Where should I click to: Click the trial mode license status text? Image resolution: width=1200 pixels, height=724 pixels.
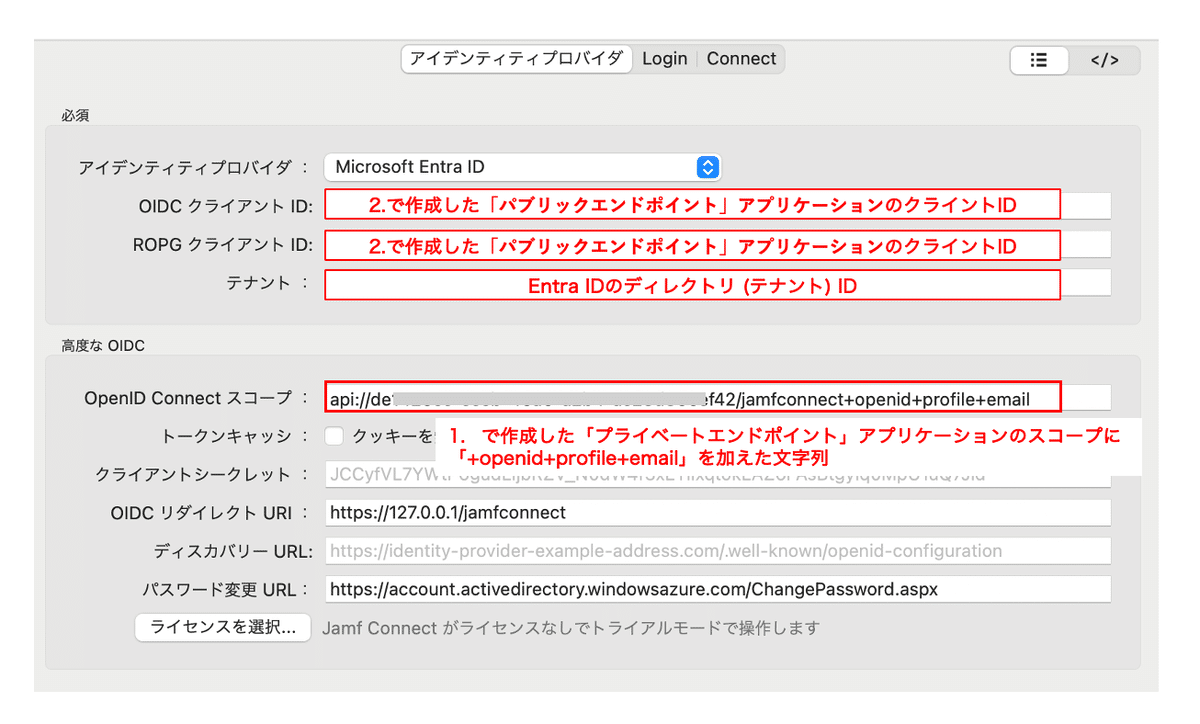pyautogui.click(x=570, y=628)
